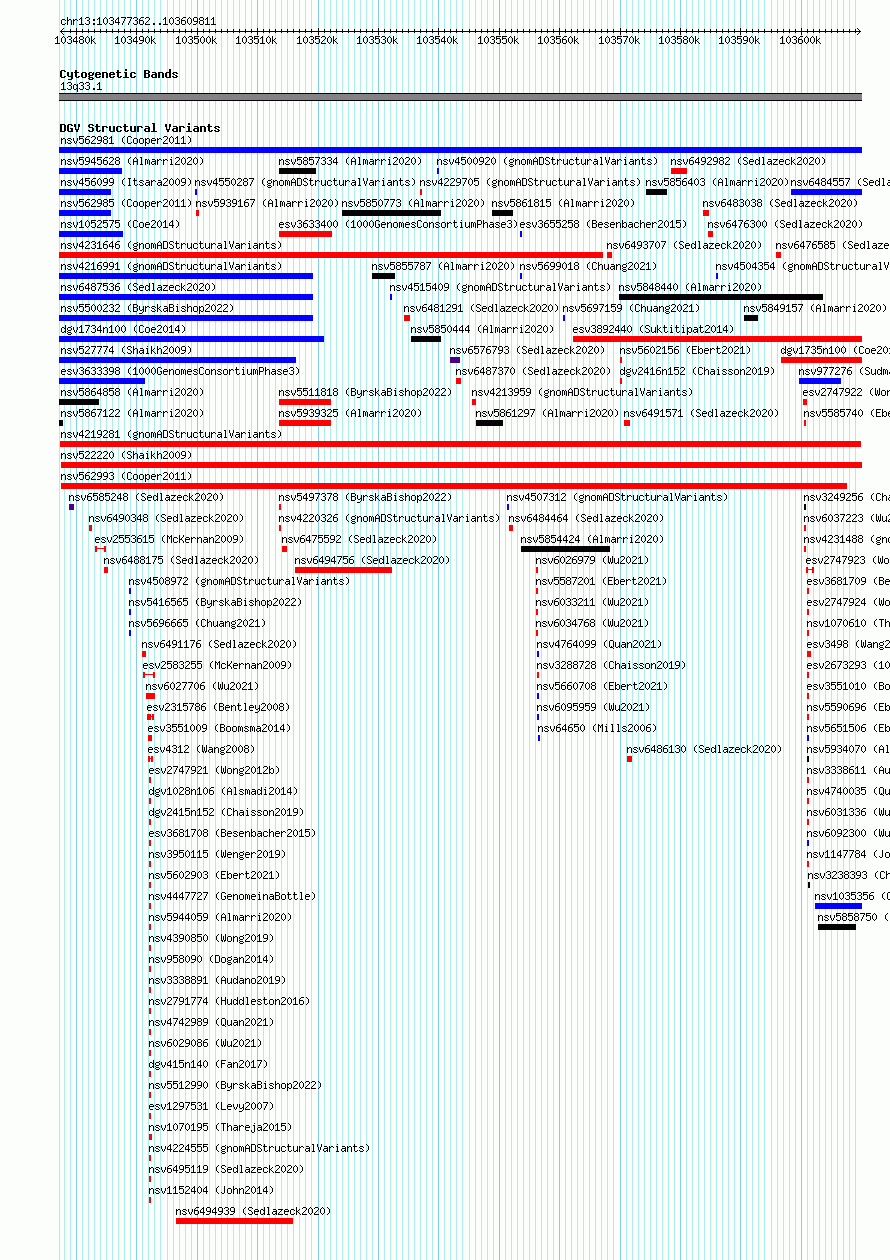Click nsv5855787 (Almarri2020) label
Screen dimensions: 890x1260
444,266
